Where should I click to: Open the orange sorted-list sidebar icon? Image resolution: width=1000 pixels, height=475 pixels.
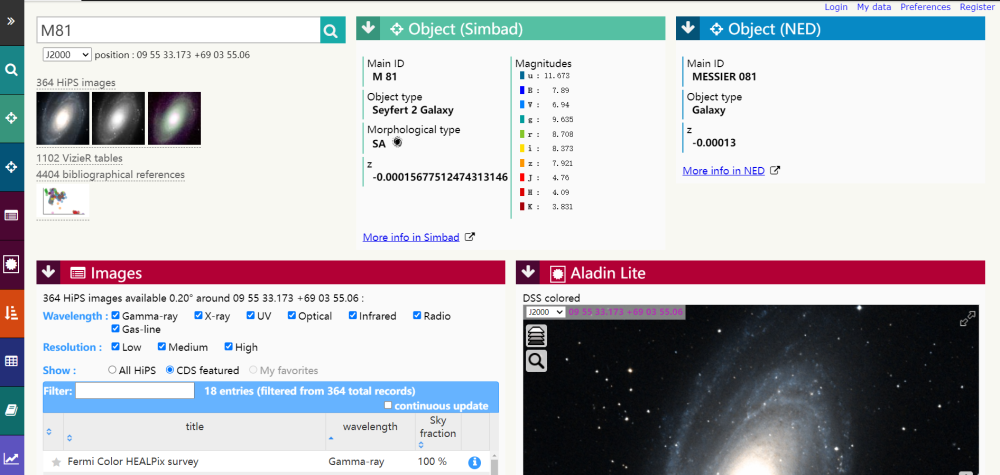click(x=11, y=312)
